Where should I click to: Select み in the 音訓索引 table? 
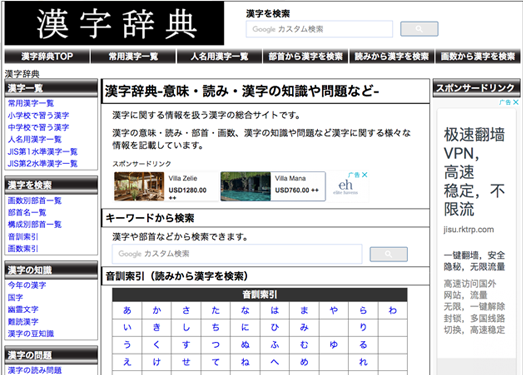coord(304,328)
